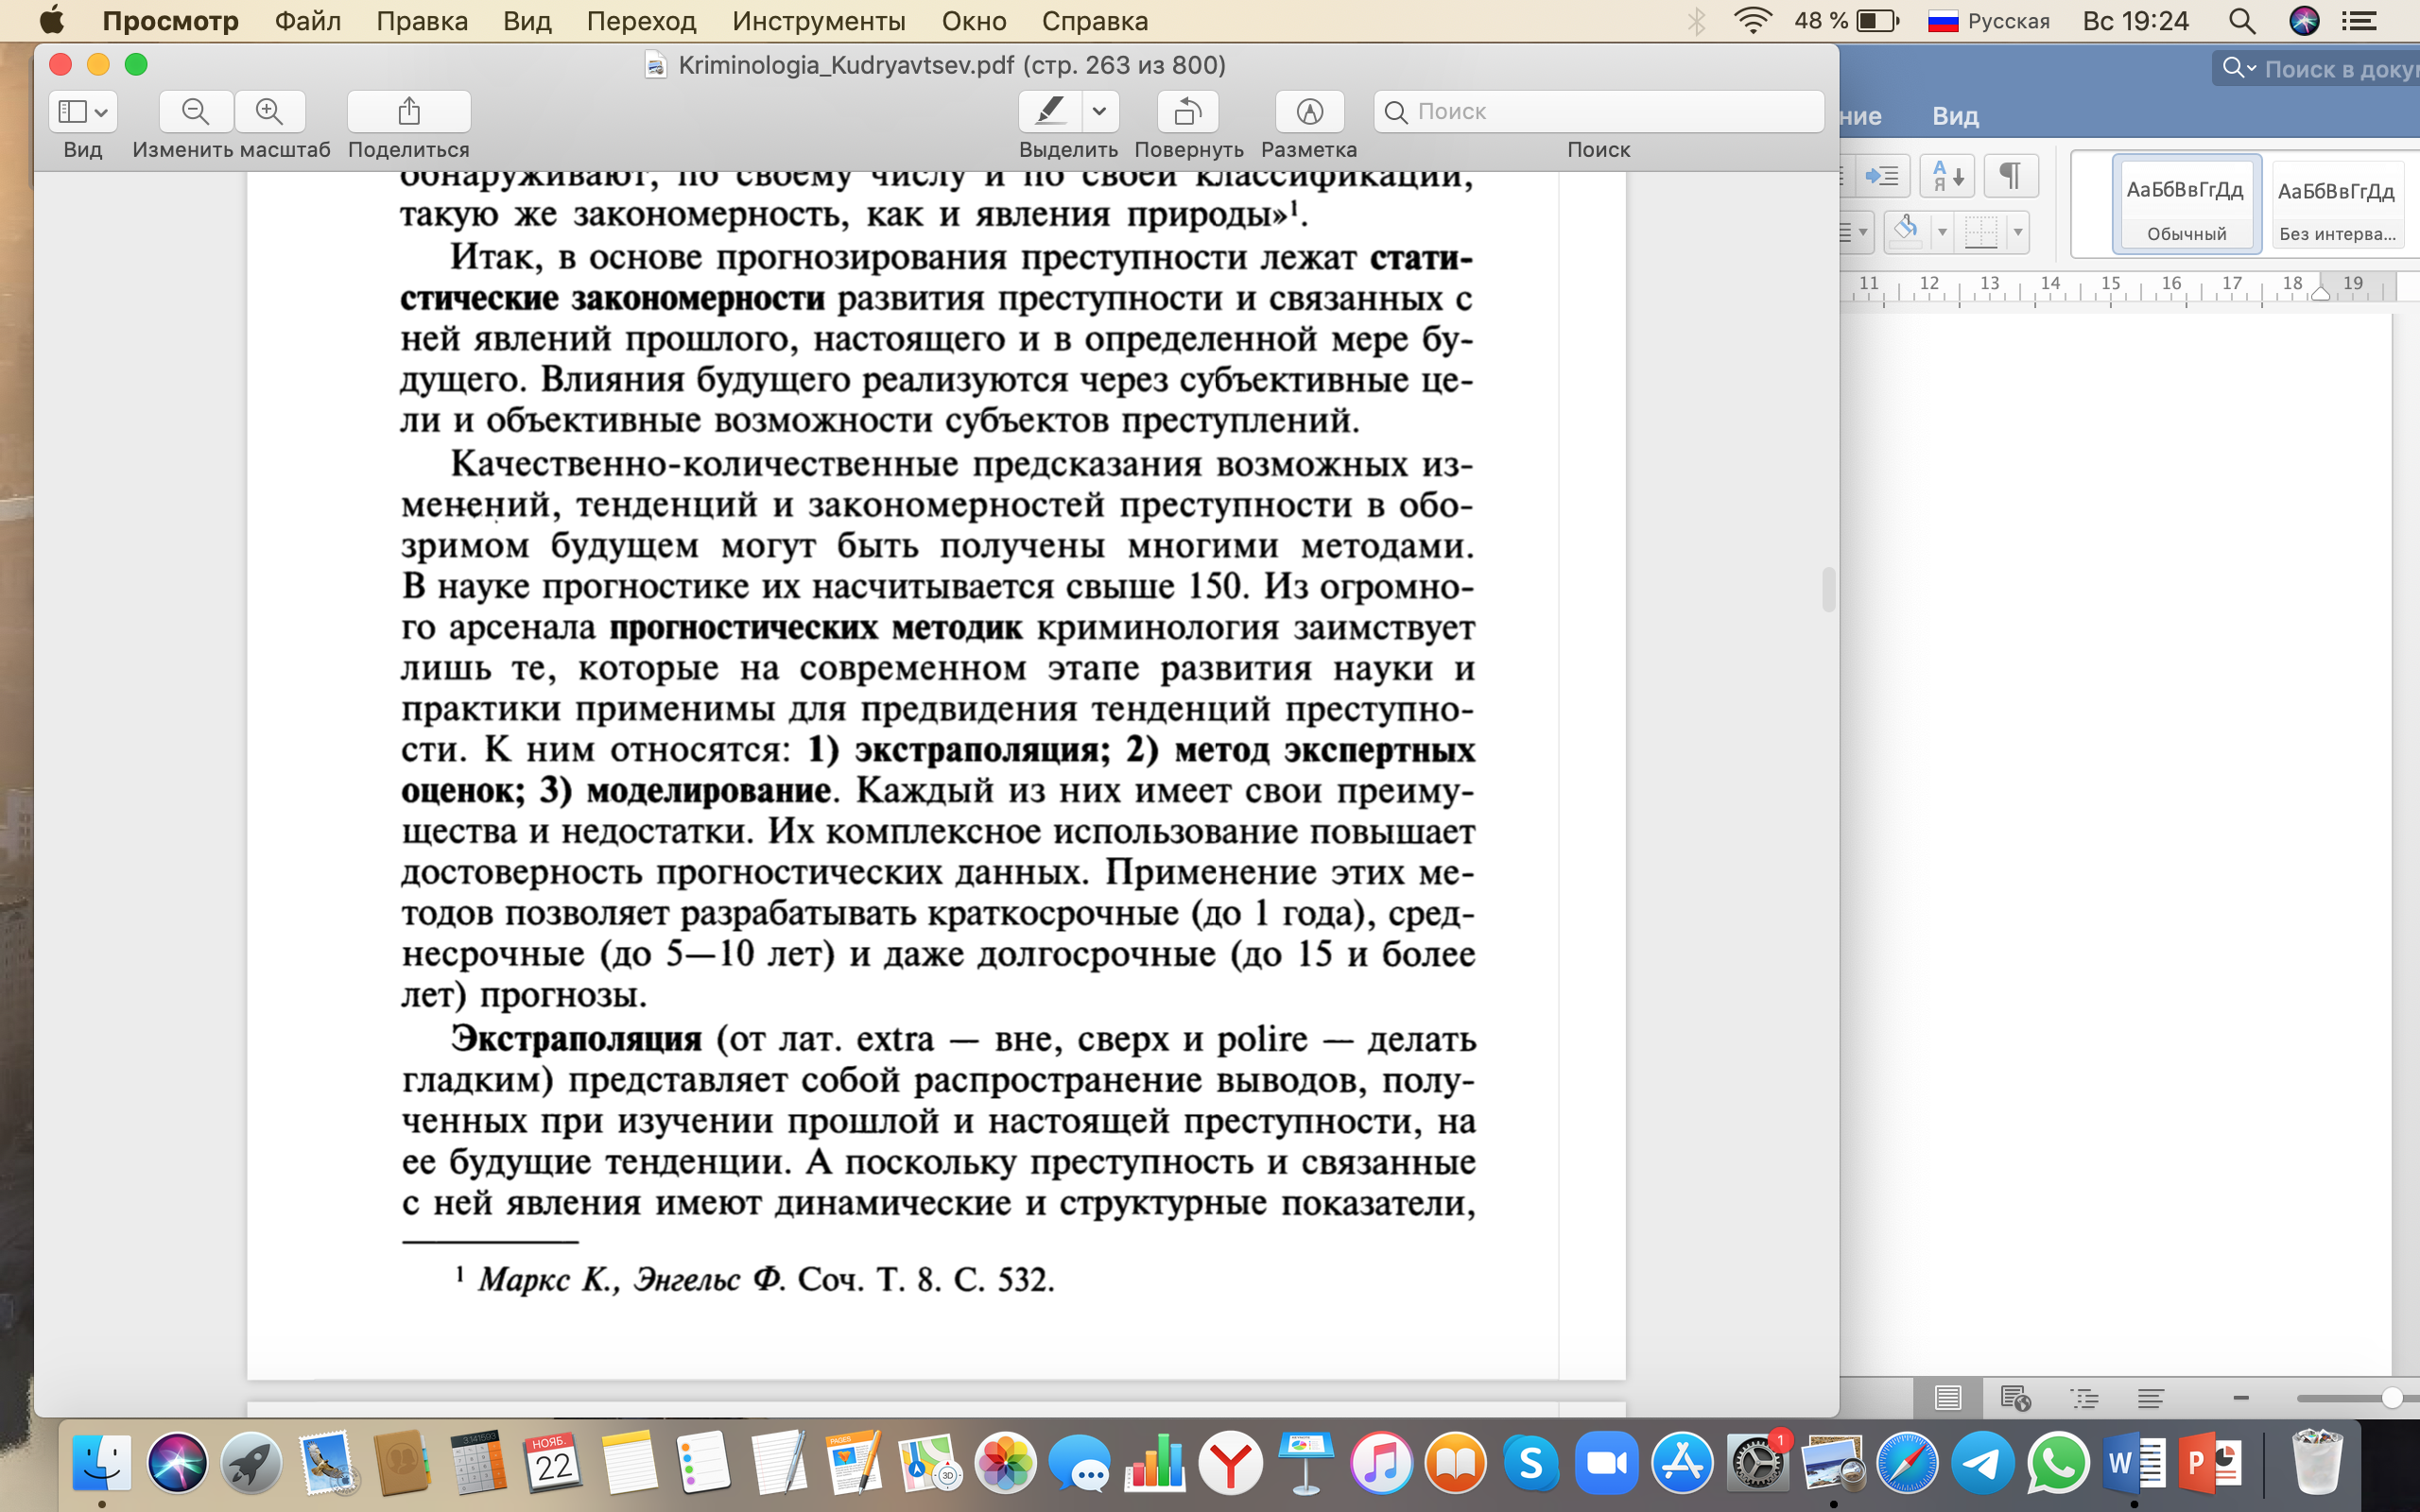Open Trash from the Dock
Image resolution: width=2420 pixels, height=1512 pixels.
coord(2316,1463)
